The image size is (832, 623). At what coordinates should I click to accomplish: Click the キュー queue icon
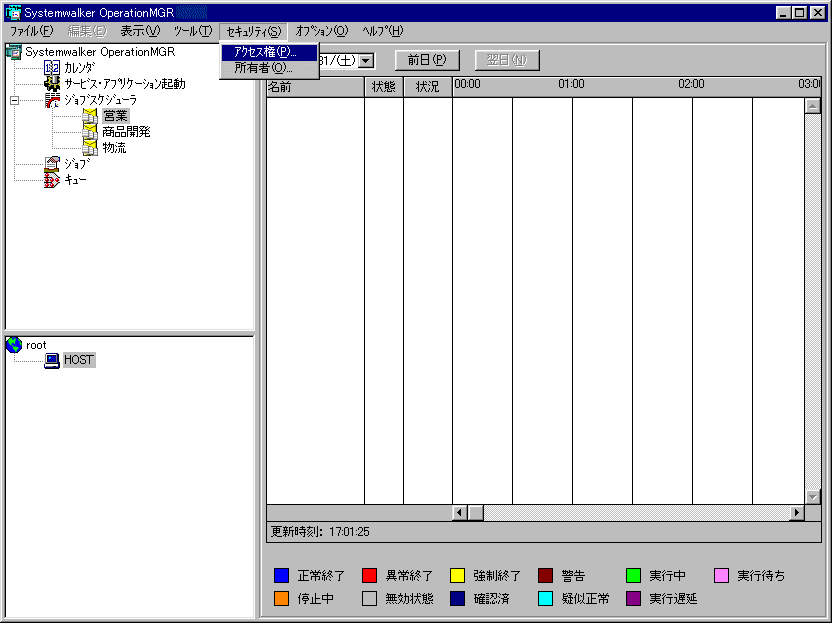tap(51, 180)
